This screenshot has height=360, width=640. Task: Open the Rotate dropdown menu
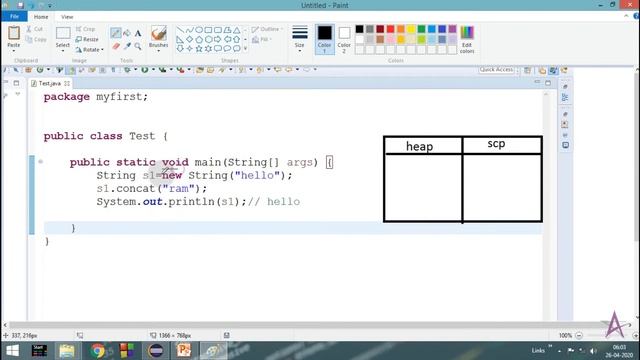tap(89, 50)
